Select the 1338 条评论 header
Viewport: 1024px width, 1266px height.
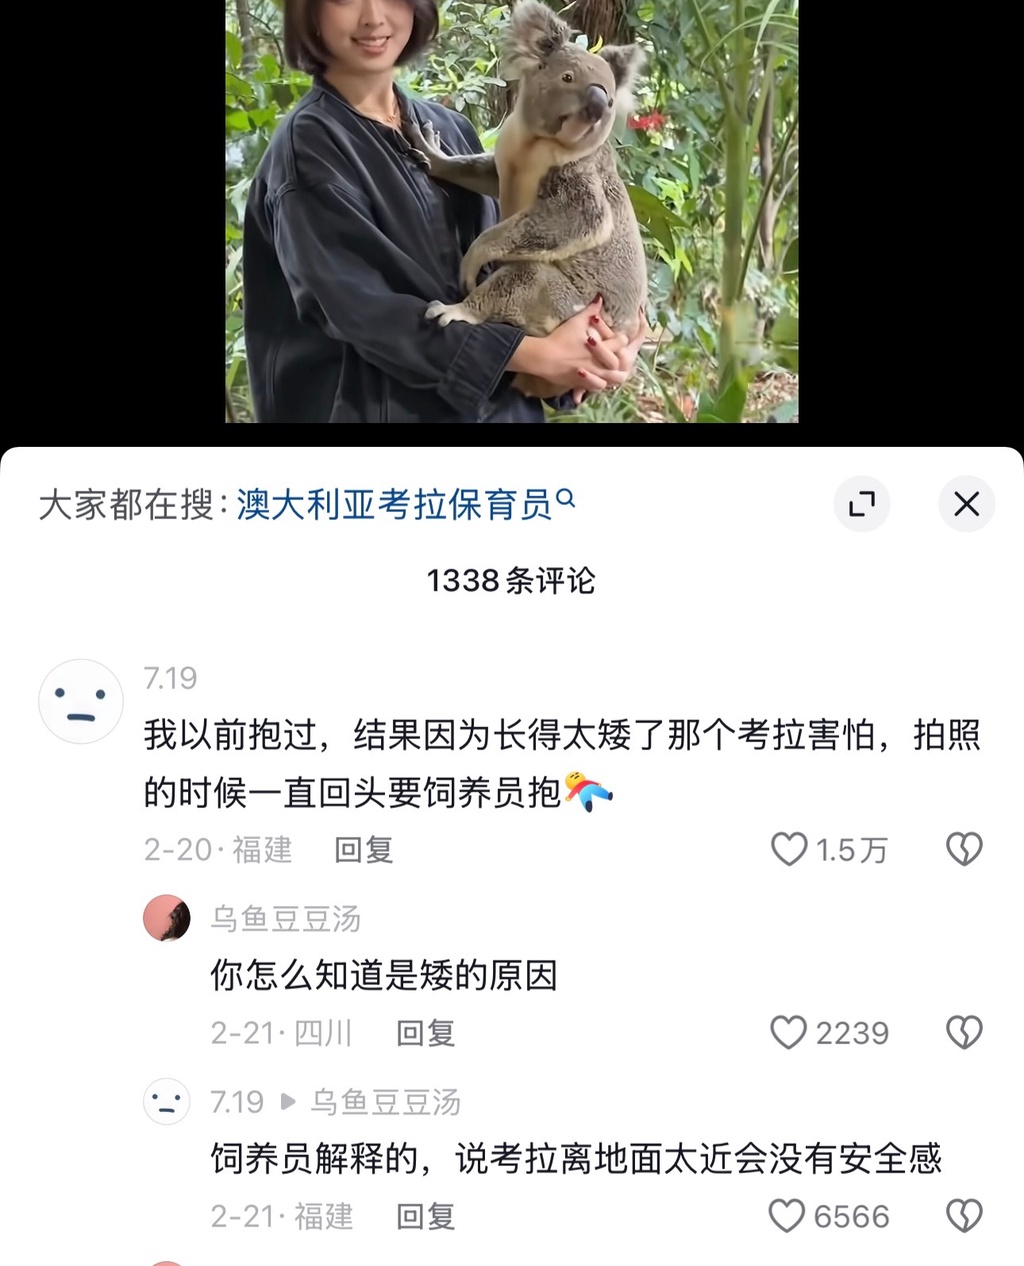(511, 580)
